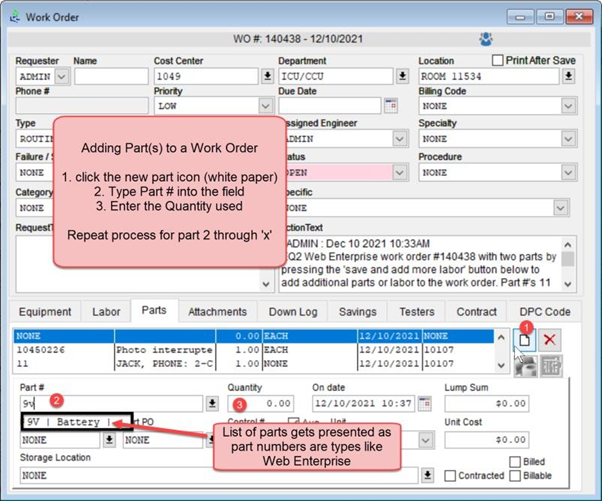
Task: Click the Department lookup arrow button
Action: tap(402, 76)
